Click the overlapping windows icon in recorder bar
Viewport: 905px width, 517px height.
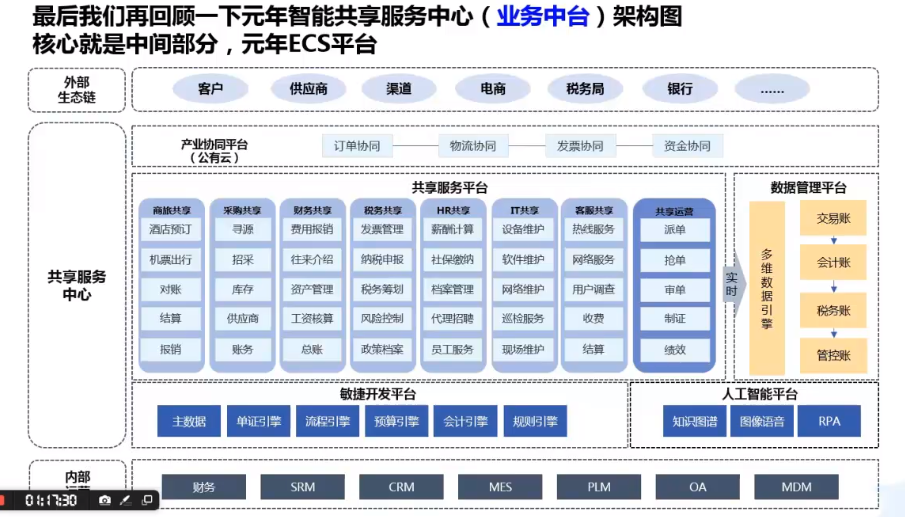[x=147, y=500]
